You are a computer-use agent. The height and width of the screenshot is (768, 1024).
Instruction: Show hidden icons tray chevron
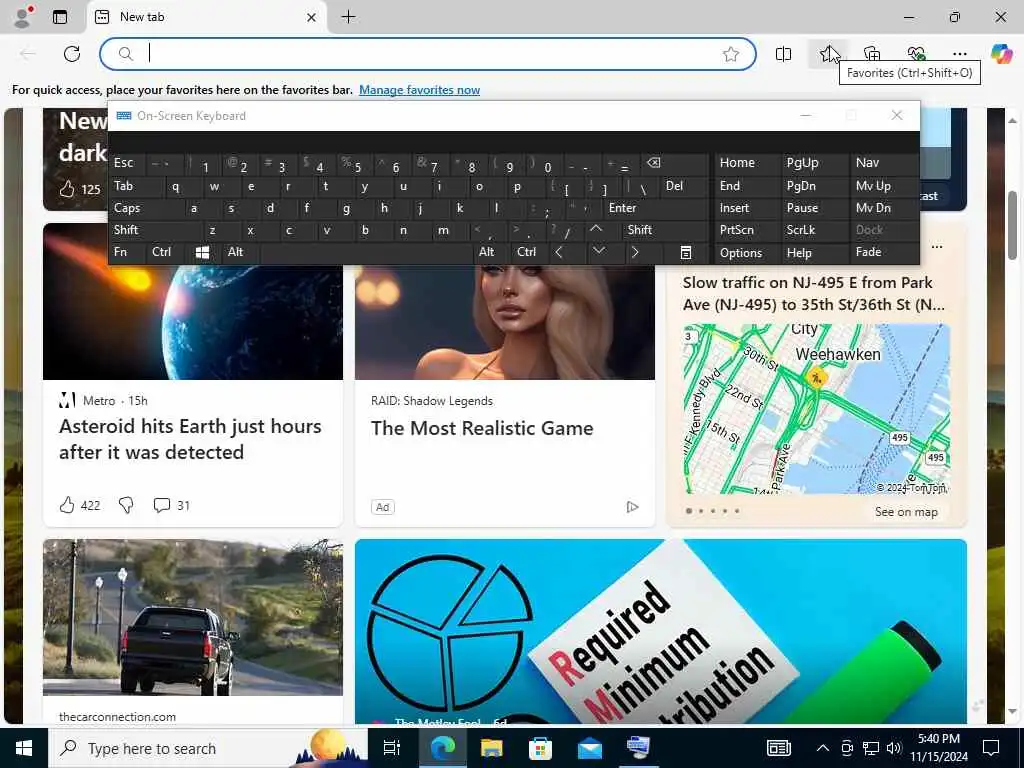coord(823,748)
